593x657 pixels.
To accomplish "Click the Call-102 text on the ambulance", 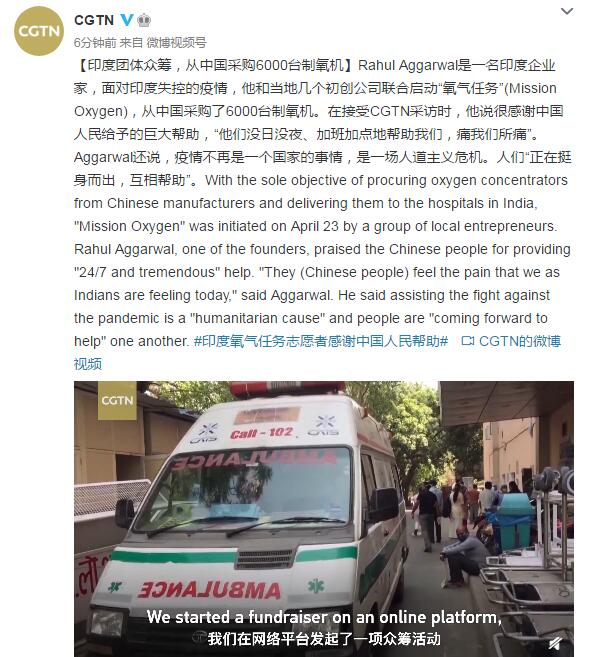I will pyautogui.click(x=261, y=433).
